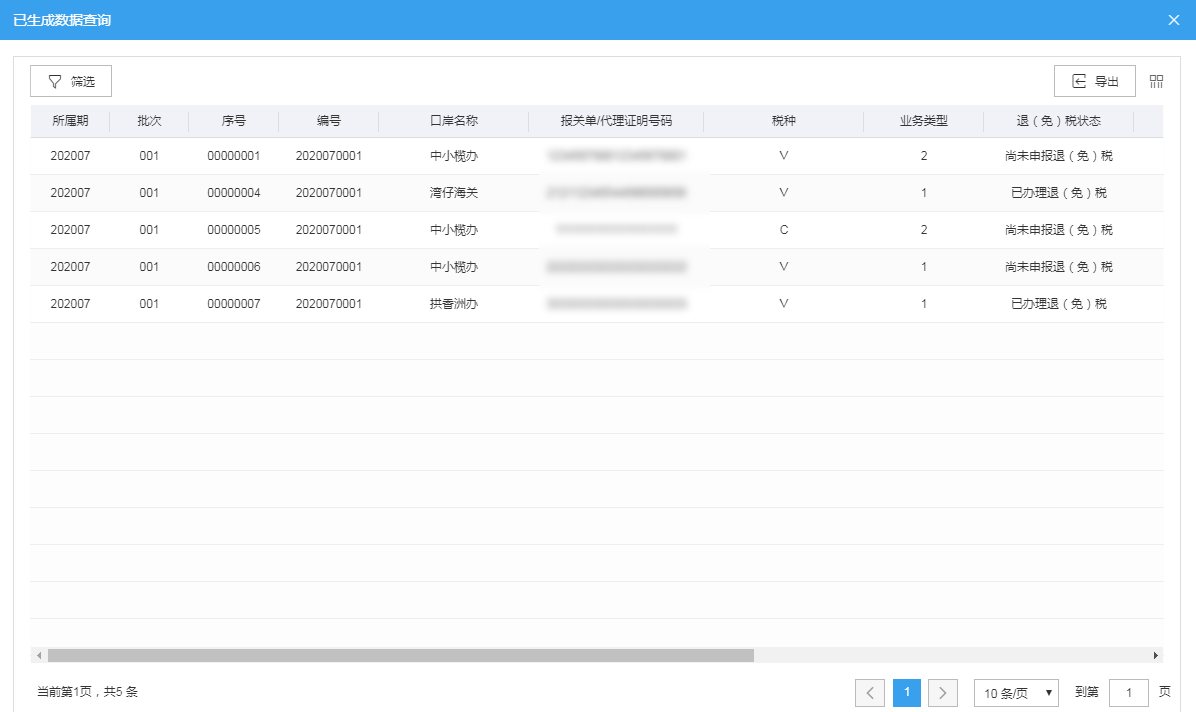Screen dimensions: 1196x712
Task: Close the 已生成数据查询 dialog
Action: pos(1174,20)
